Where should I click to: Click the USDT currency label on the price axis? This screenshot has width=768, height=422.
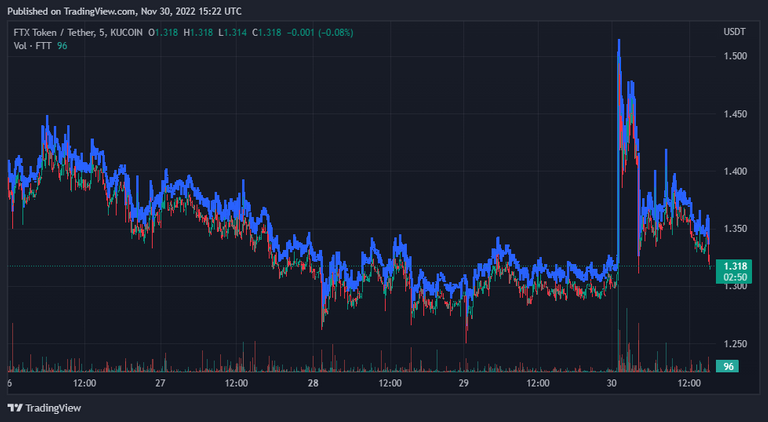[734, 32]
